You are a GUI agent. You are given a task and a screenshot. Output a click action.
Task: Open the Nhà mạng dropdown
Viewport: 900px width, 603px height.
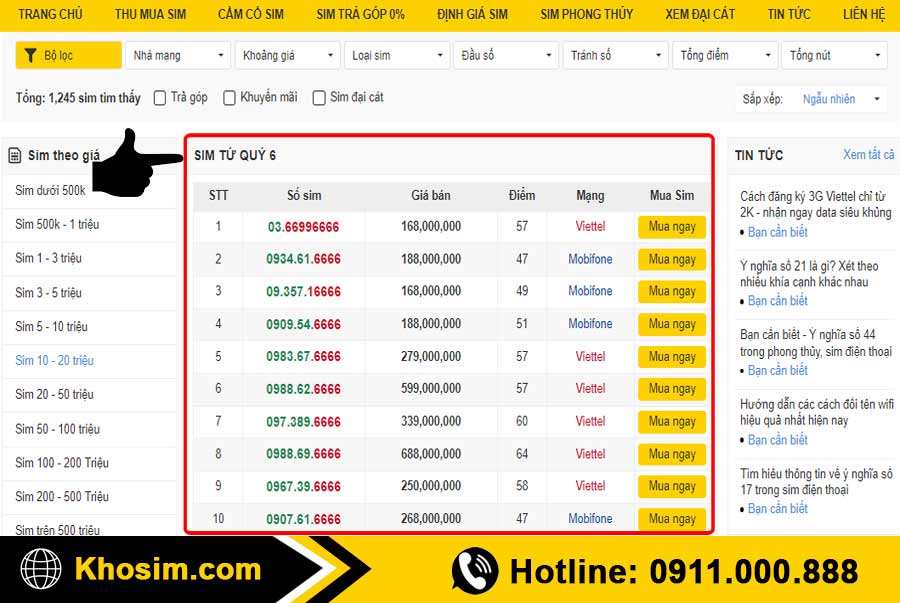[179, 56]
